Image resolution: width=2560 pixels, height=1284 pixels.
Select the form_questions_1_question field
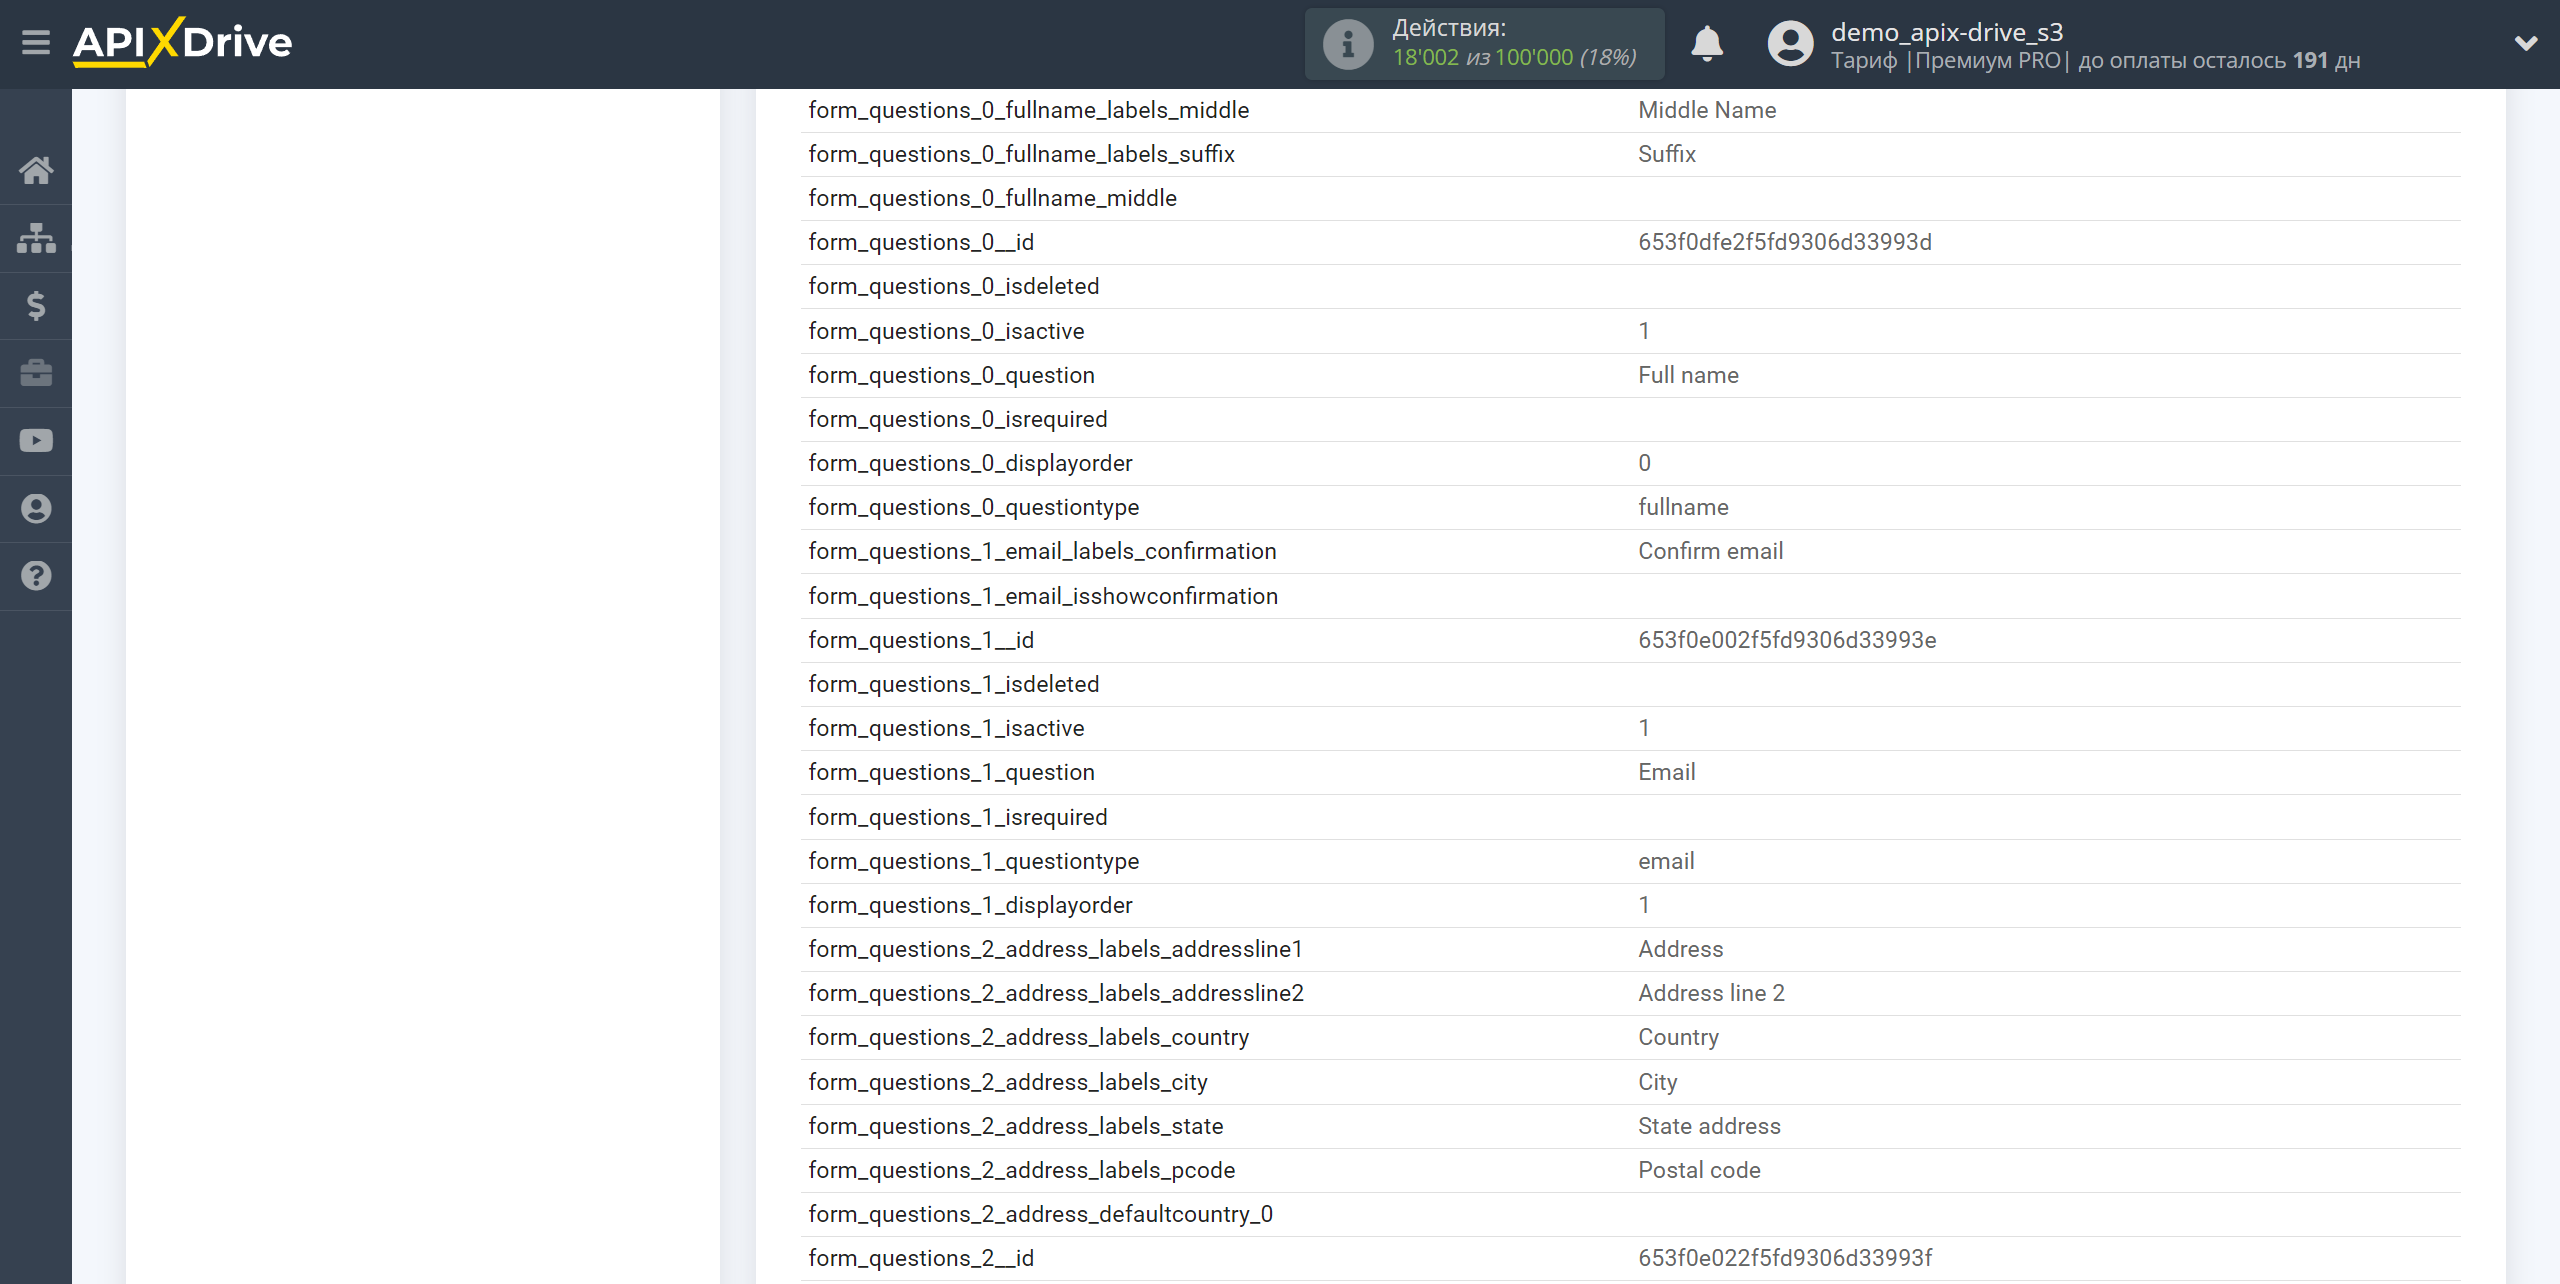coord(951,772)
